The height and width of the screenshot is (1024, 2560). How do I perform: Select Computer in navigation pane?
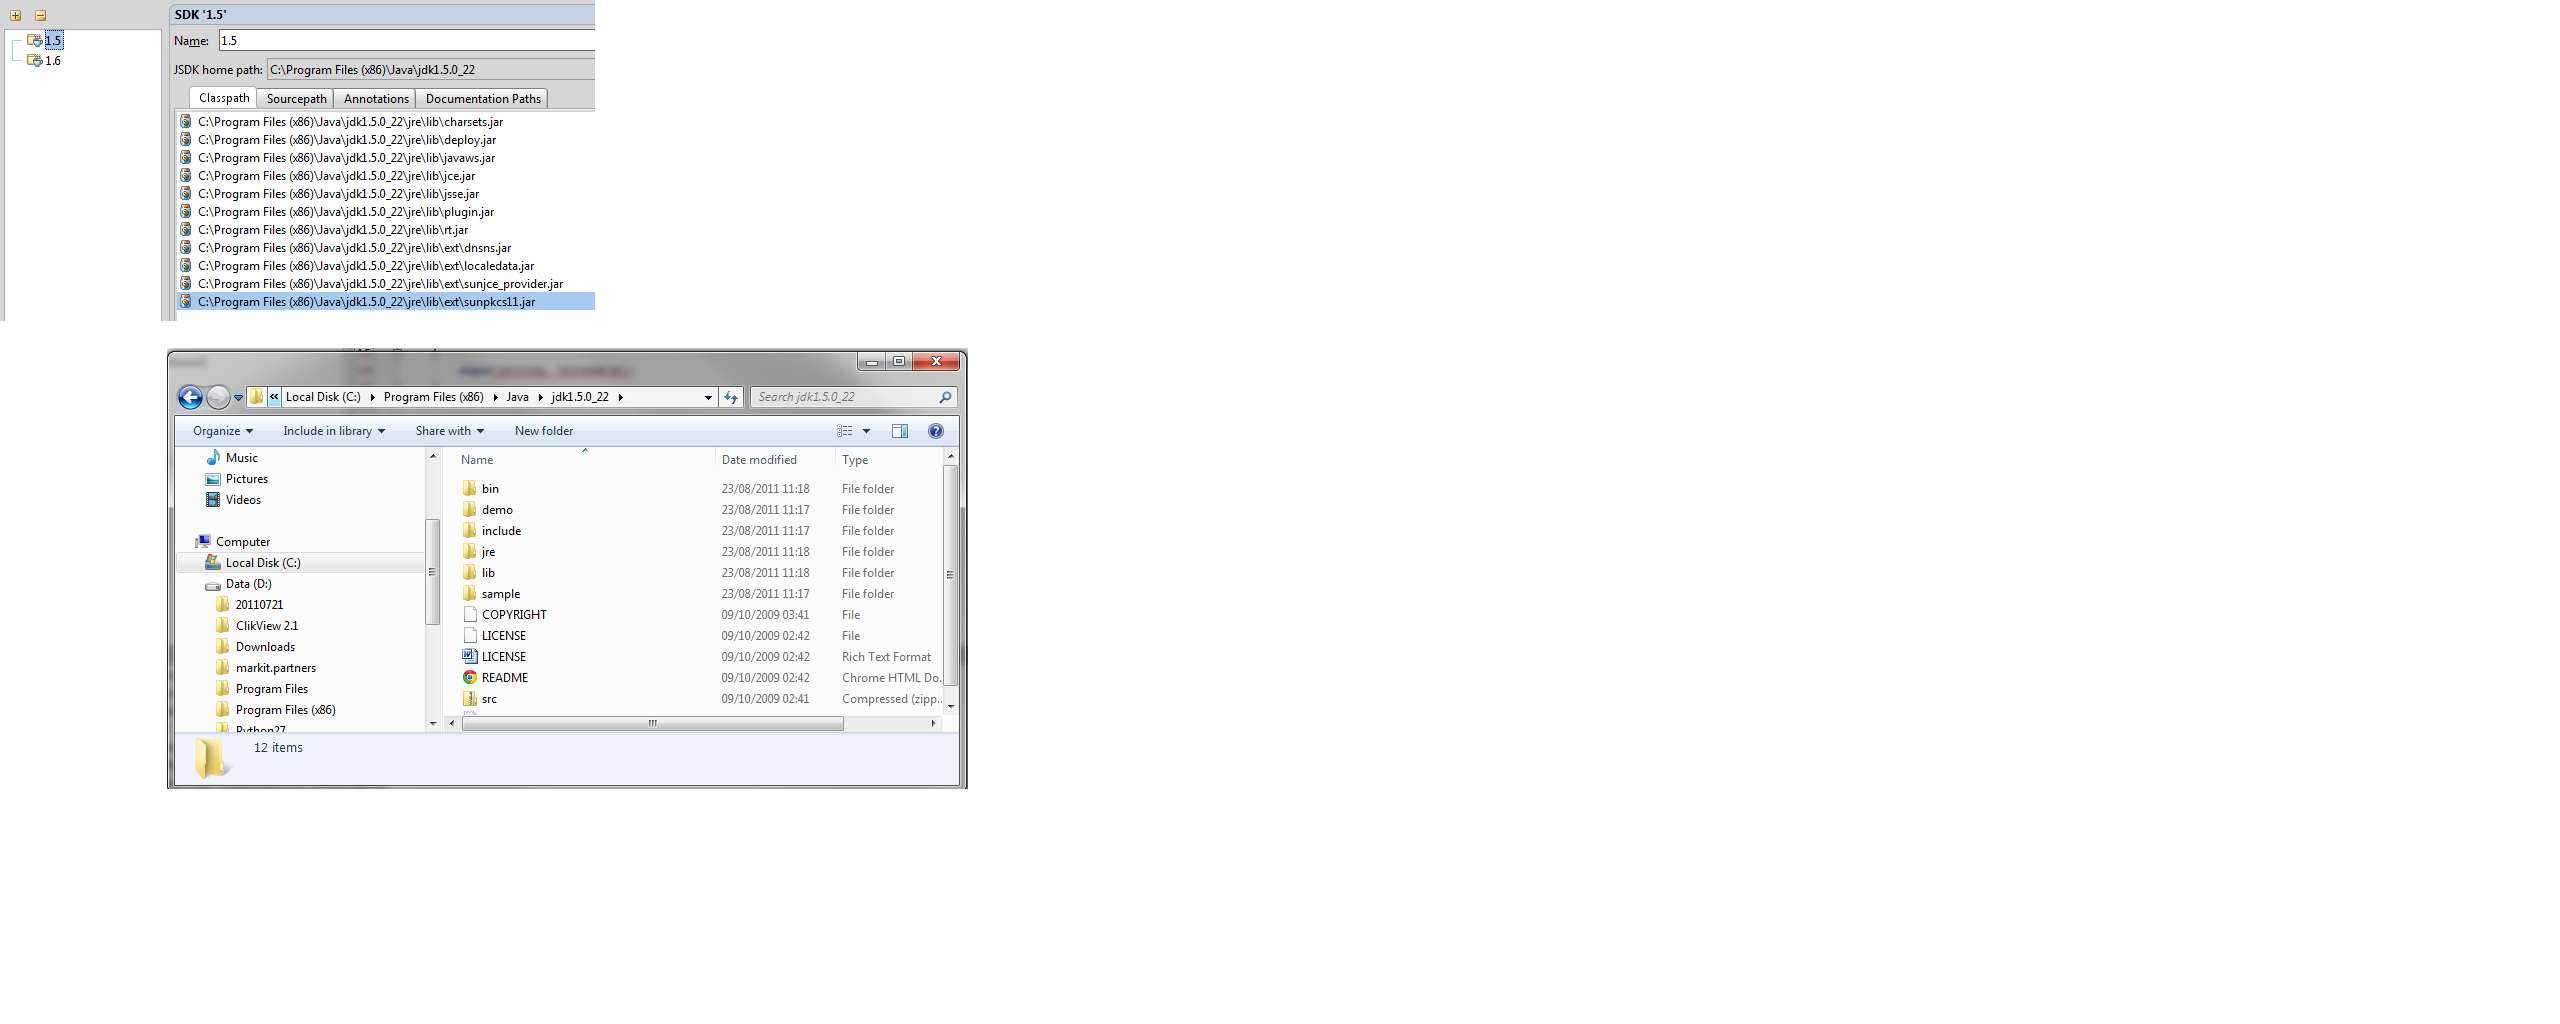[x=233, y=541]
